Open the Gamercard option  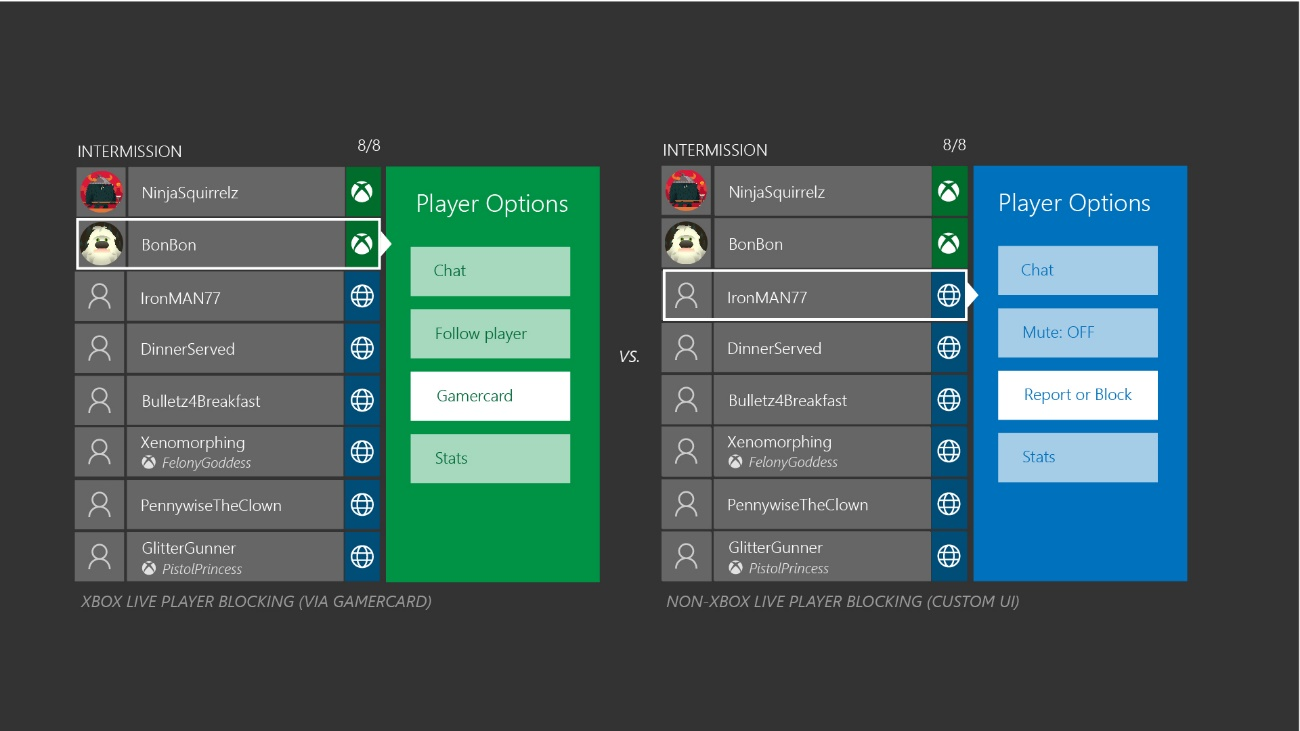(490, 396)
